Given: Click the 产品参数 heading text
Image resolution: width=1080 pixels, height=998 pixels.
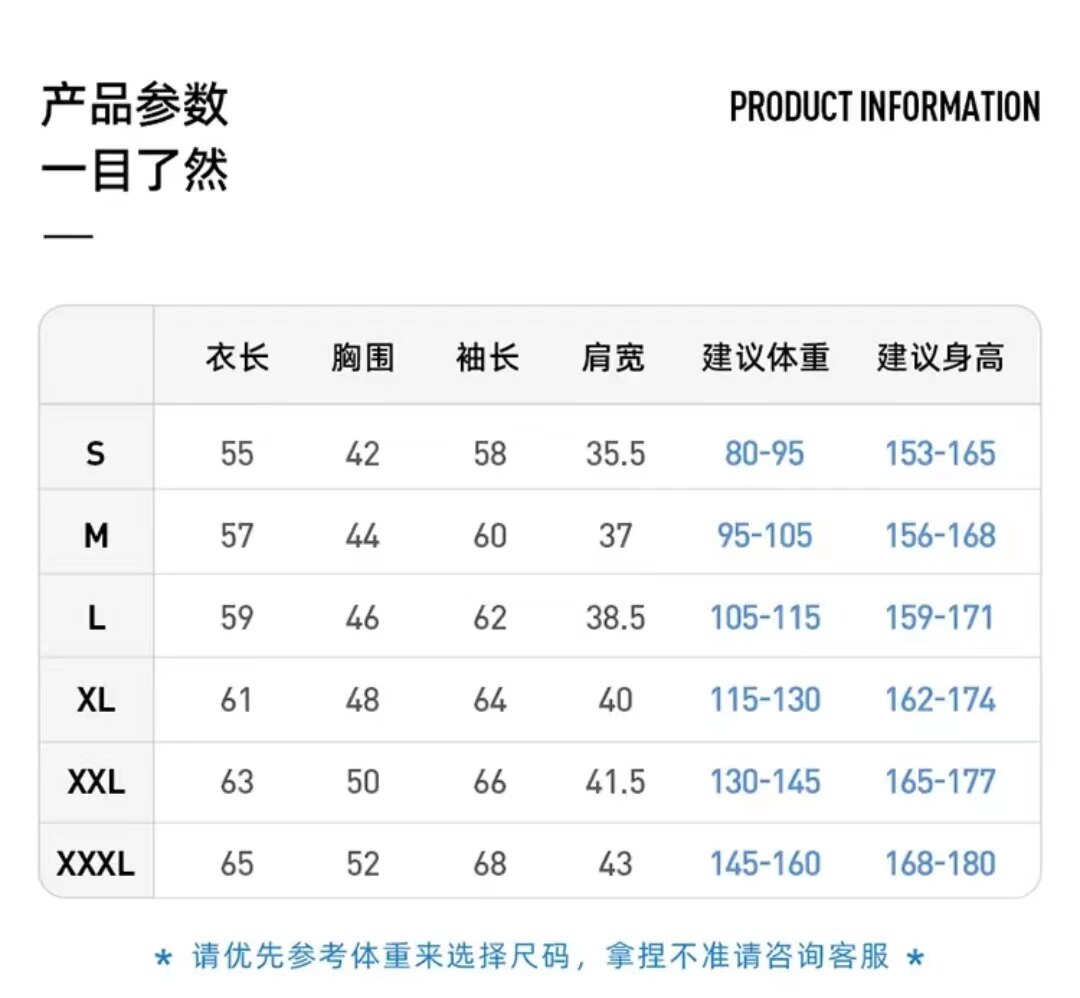Looking at the screenshot, I should coord(134,105).
